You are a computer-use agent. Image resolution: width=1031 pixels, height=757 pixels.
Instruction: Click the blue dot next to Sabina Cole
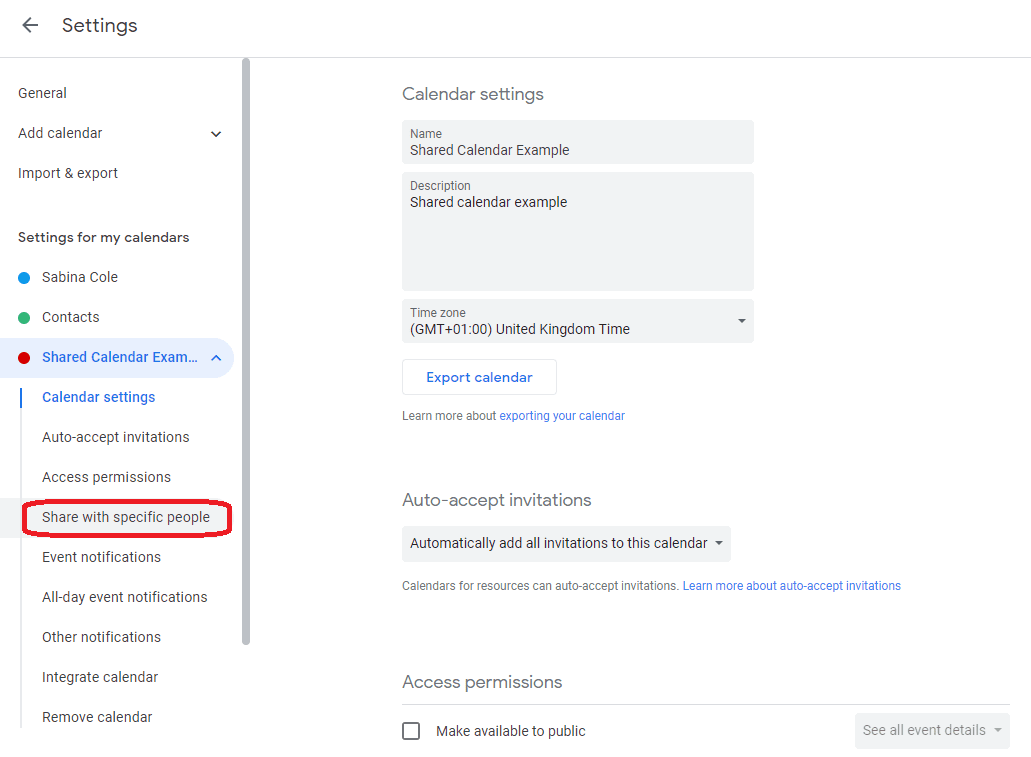24,278
